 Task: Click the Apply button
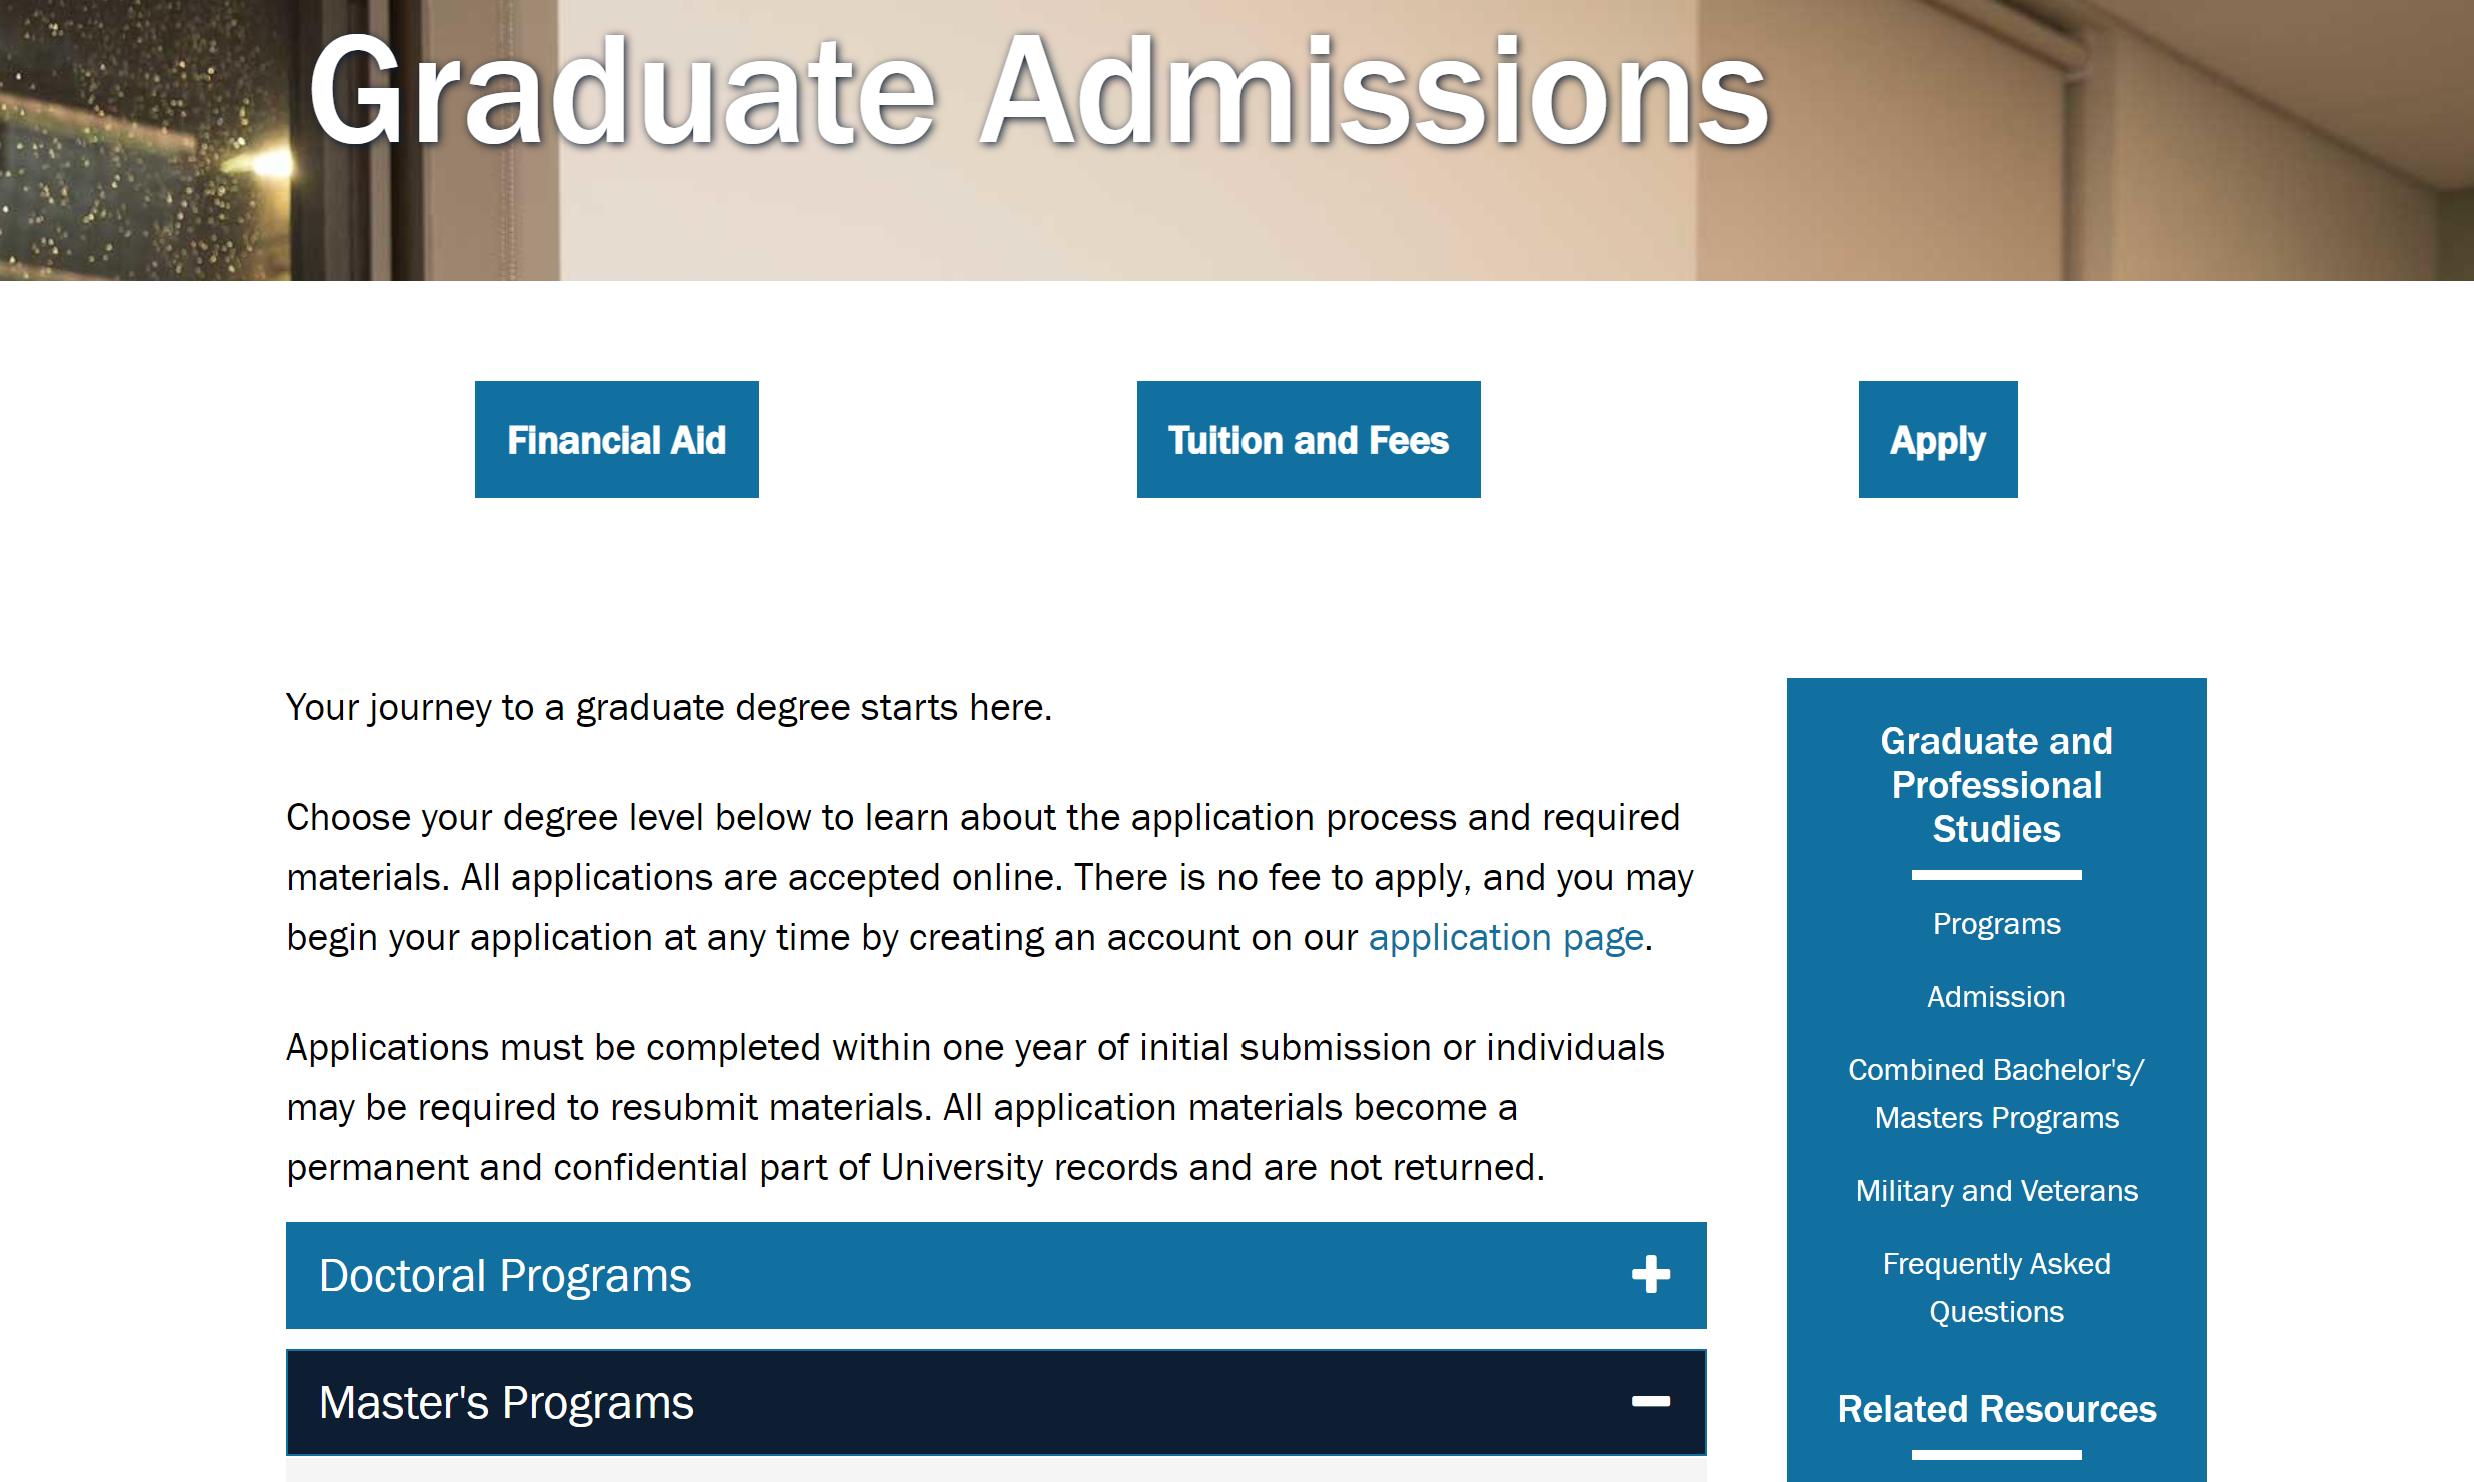[x=1938, y=439]
